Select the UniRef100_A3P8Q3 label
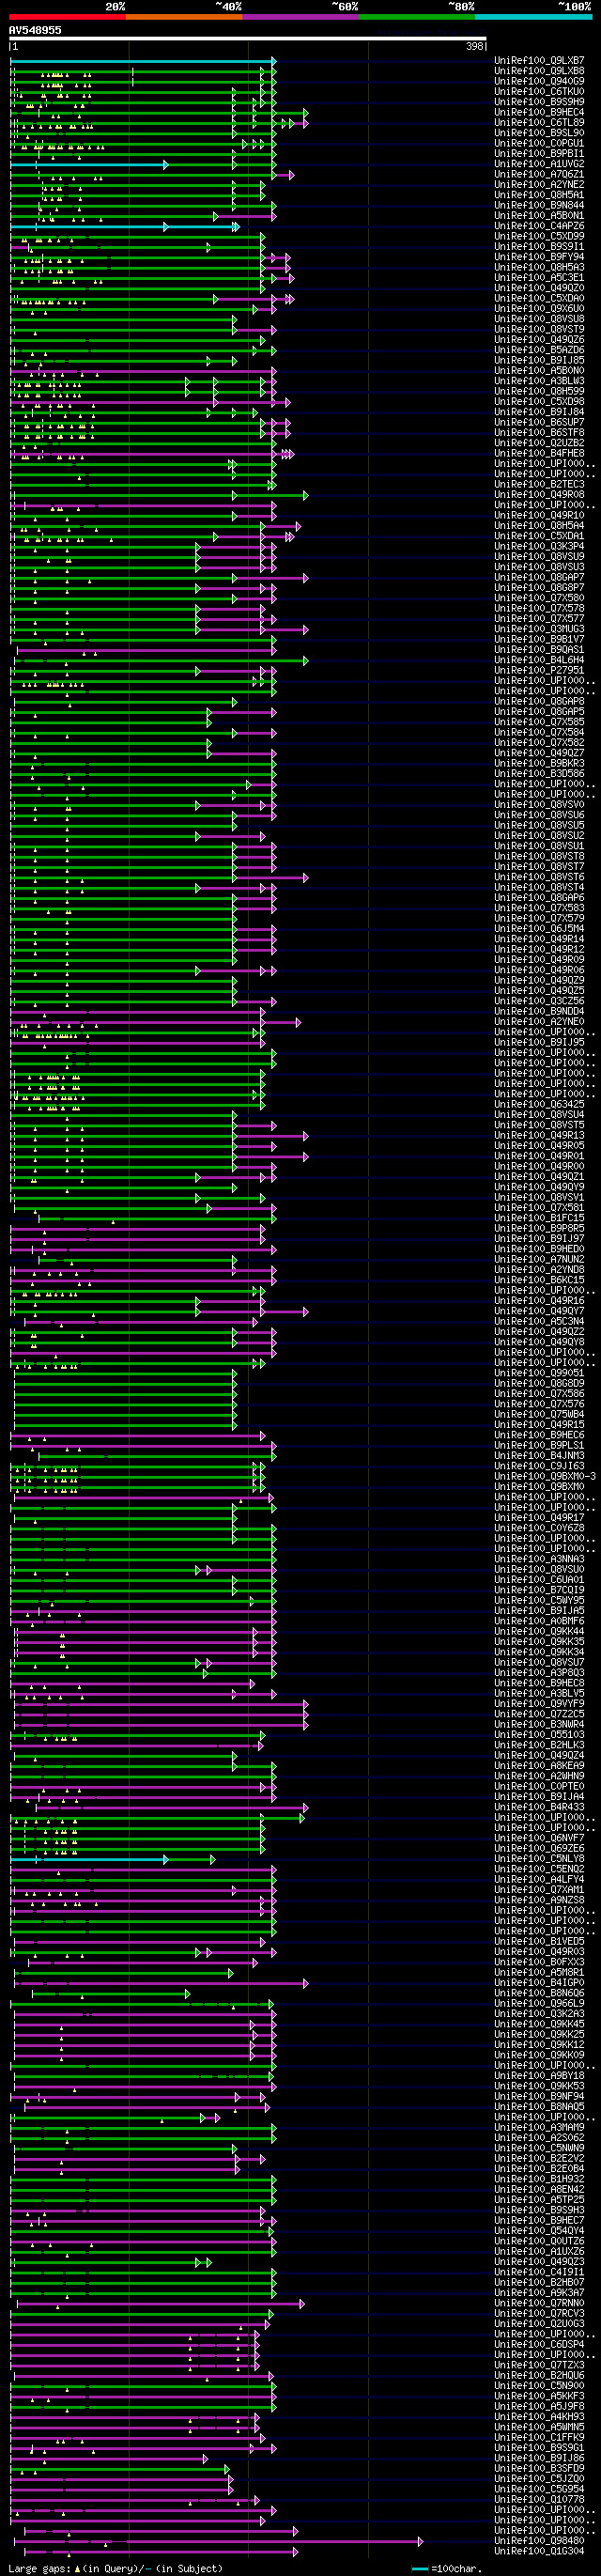Screen dimensions: 601x2576 [x=539, y=1672]
